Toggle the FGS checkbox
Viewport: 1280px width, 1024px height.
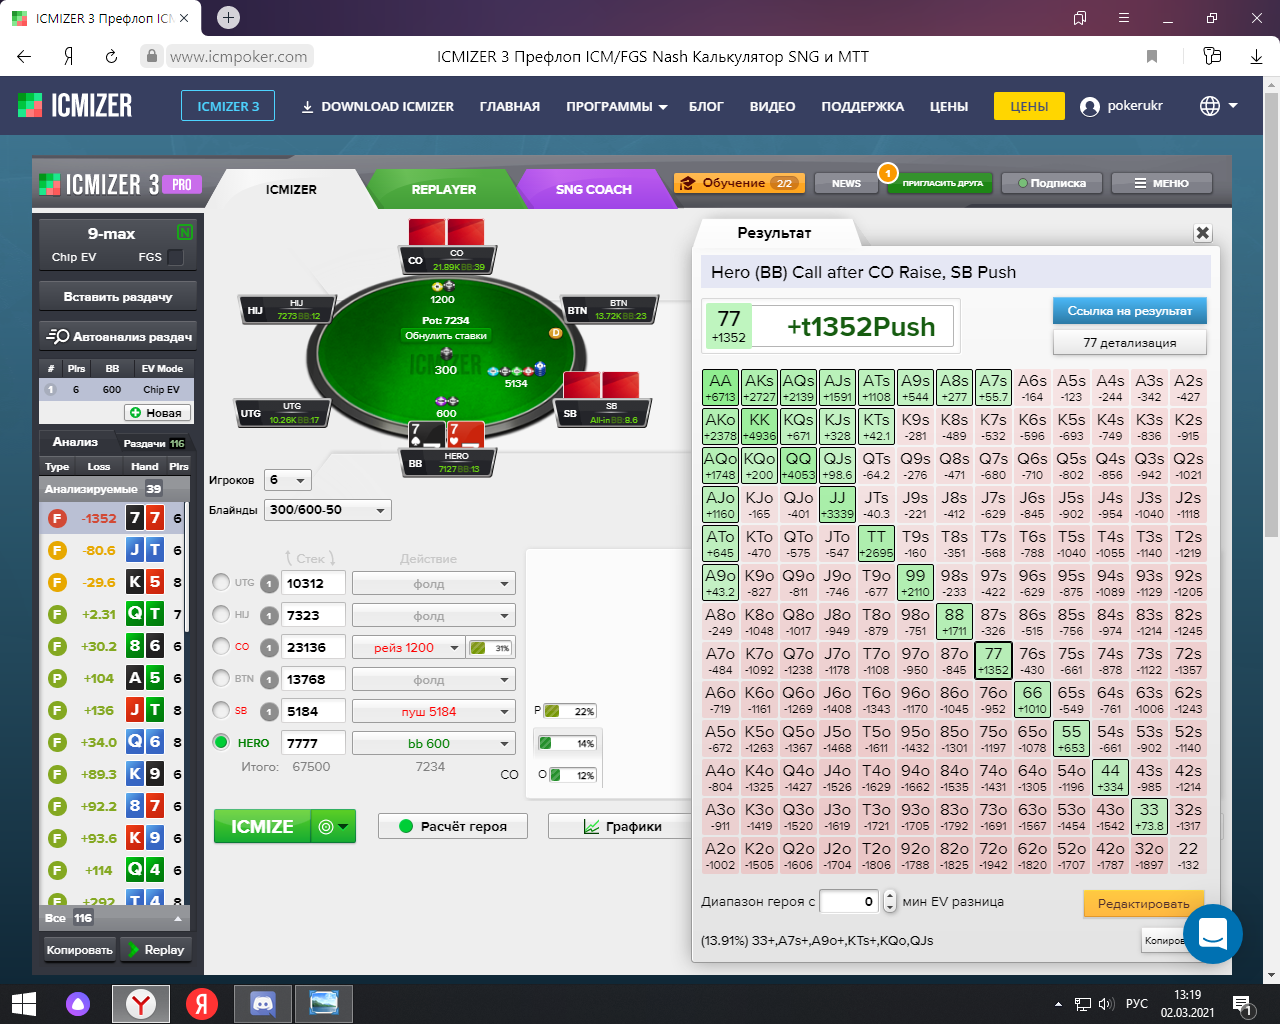point(175,257)
